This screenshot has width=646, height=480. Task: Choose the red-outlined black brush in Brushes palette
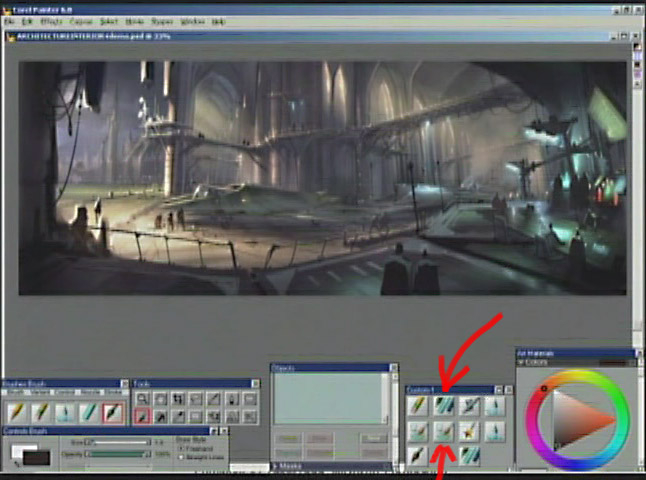click(x=112, y=412)
